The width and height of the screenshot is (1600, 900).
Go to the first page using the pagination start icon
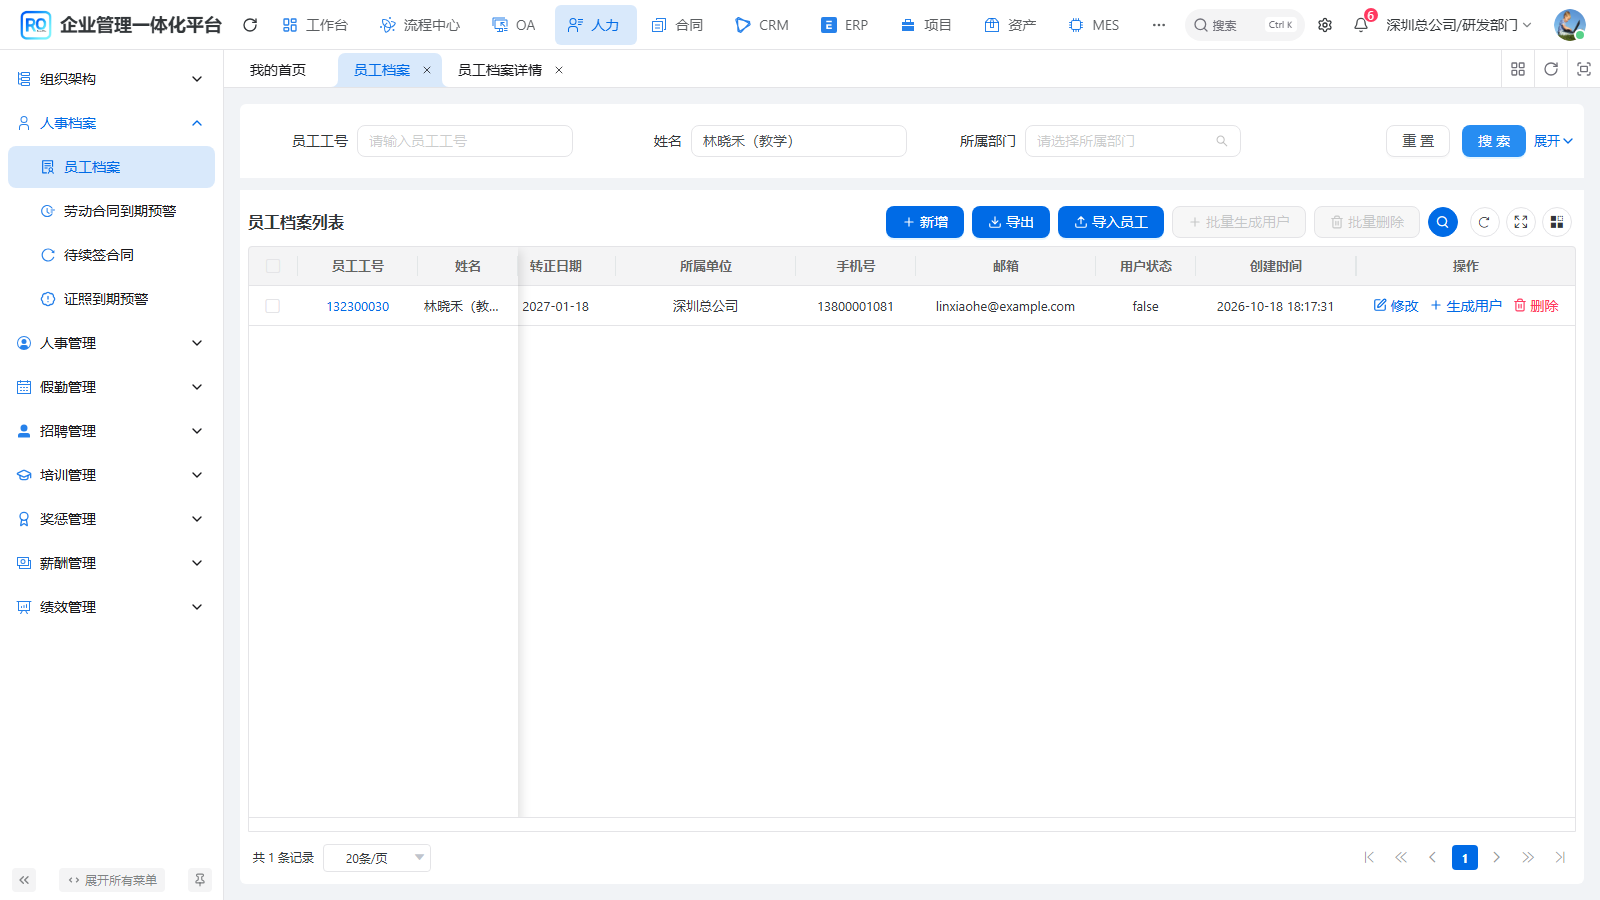coord(1369,857)
